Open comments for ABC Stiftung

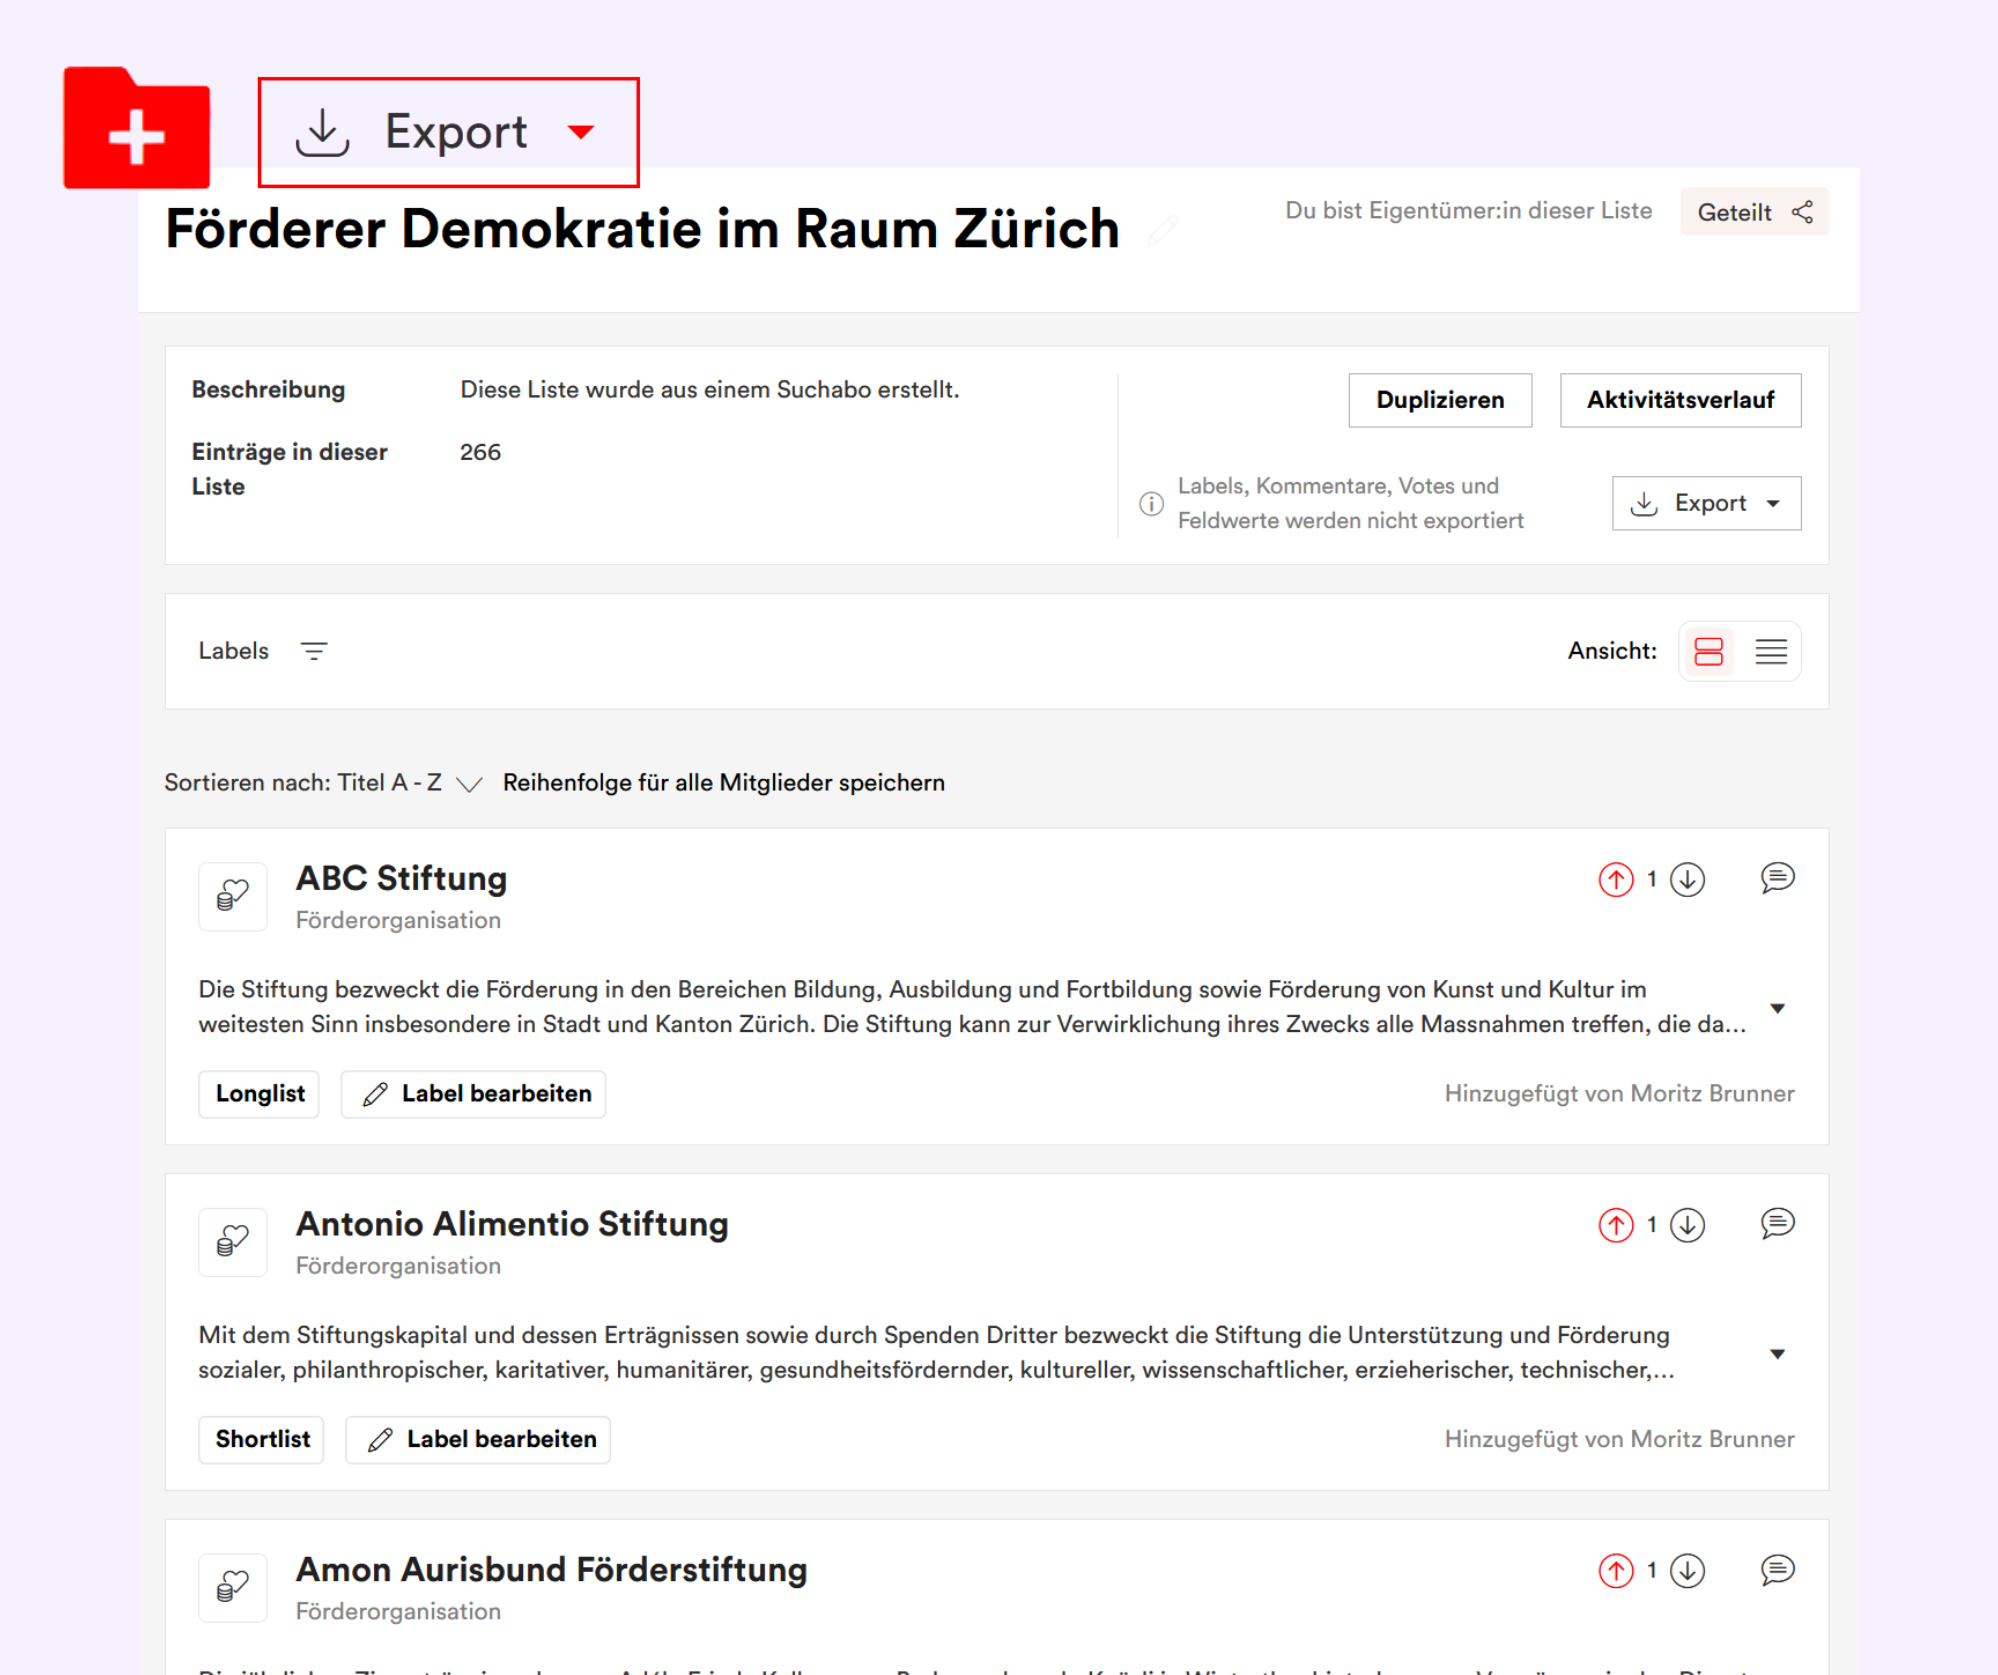[x=1777, y=878]
